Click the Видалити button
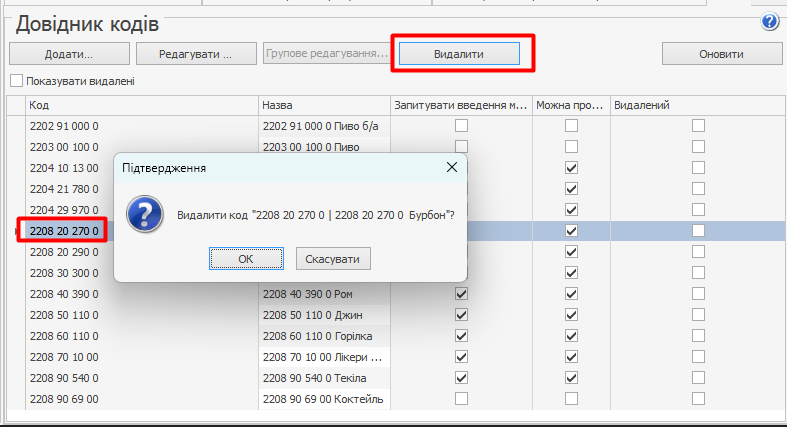Viewport: 787px width, 427px height. coord(459,53)
